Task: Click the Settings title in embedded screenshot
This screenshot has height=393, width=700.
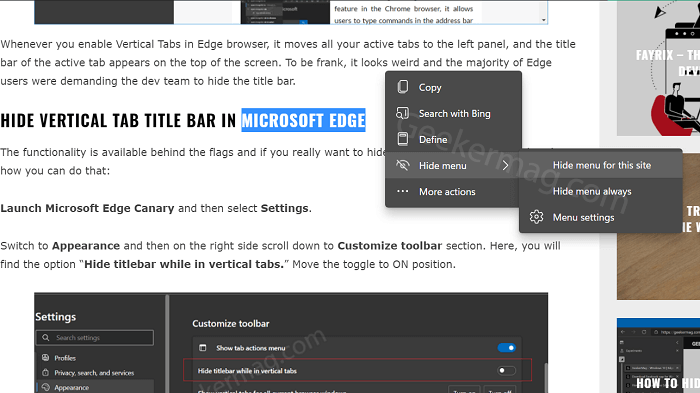Action: 56,317
